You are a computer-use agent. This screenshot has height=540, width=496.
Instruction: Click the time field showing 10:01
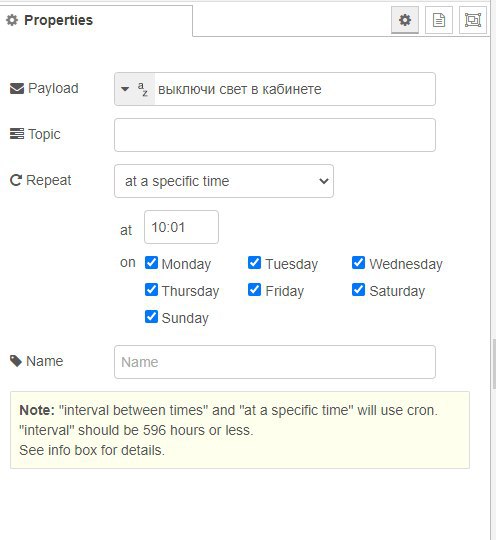(x=181, y=227)
